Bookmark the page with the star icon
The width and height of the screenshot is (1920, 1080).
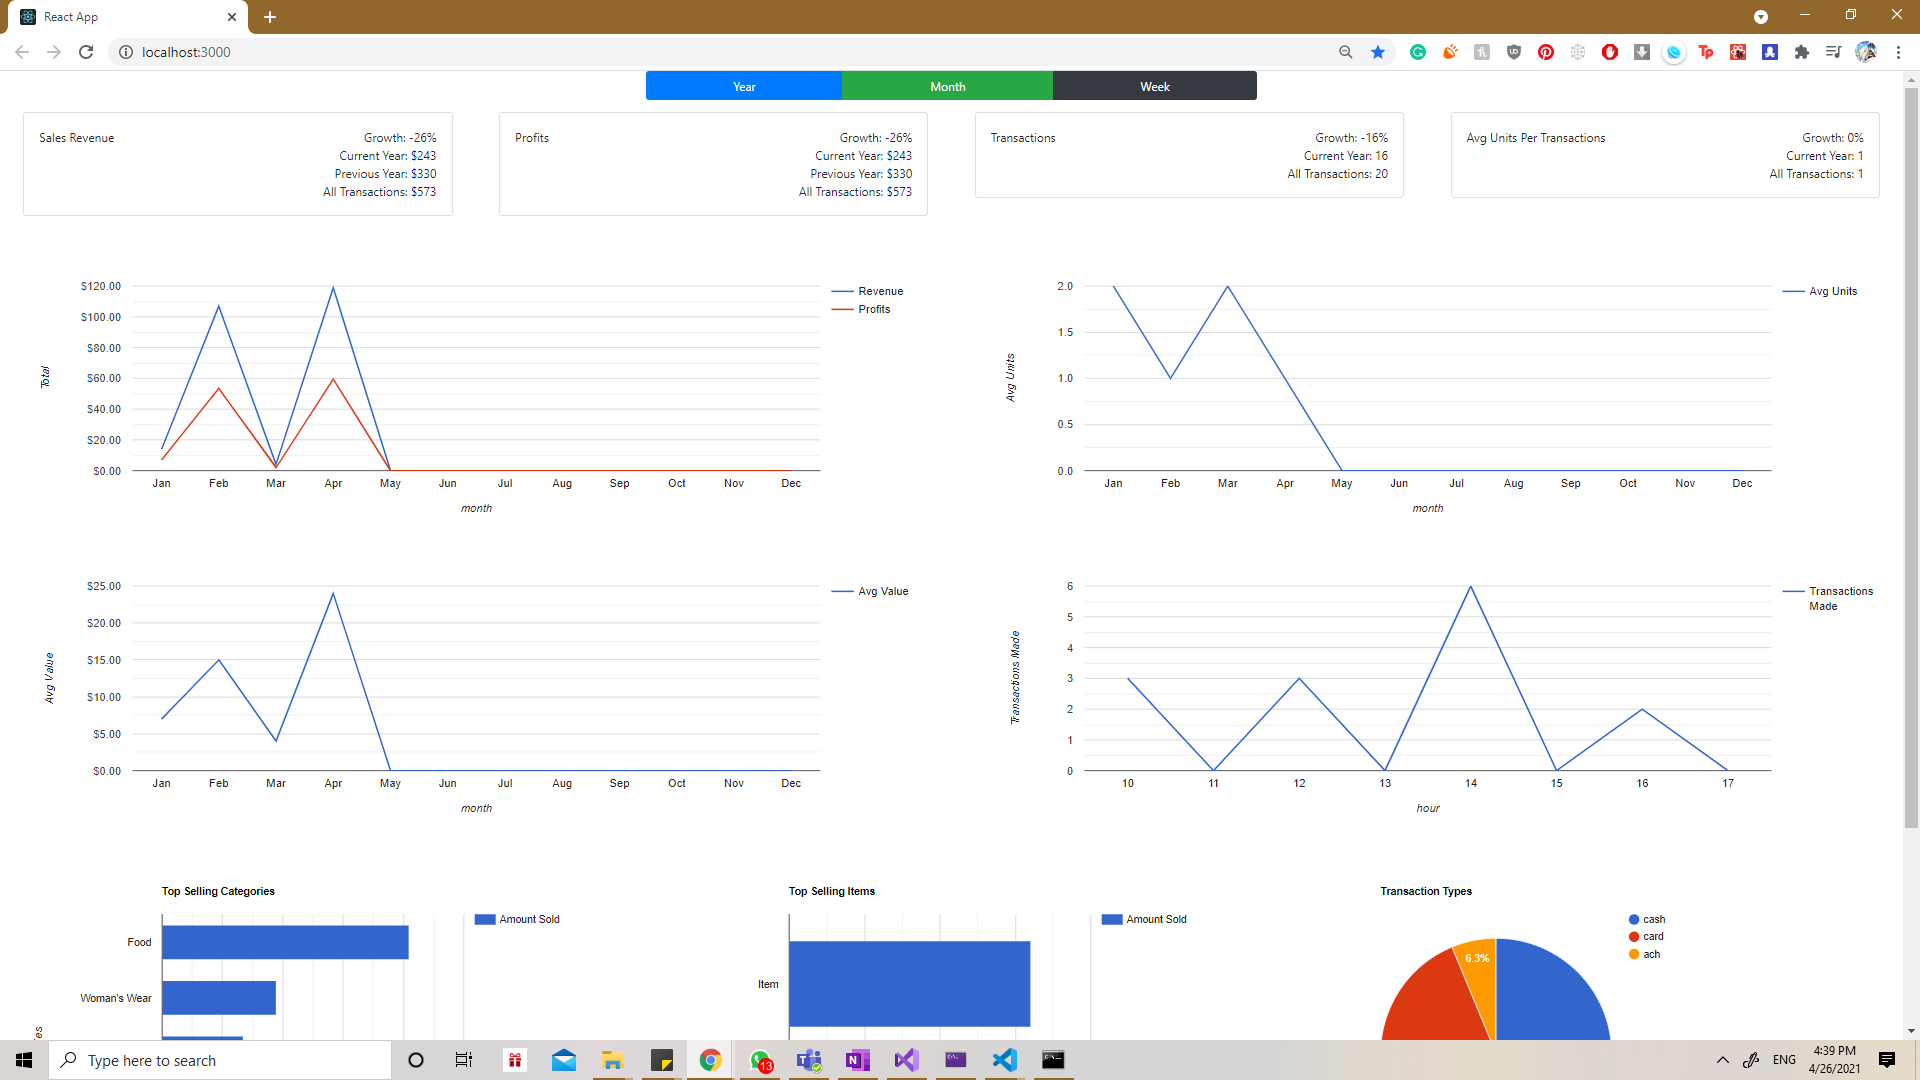(1378, 52)
